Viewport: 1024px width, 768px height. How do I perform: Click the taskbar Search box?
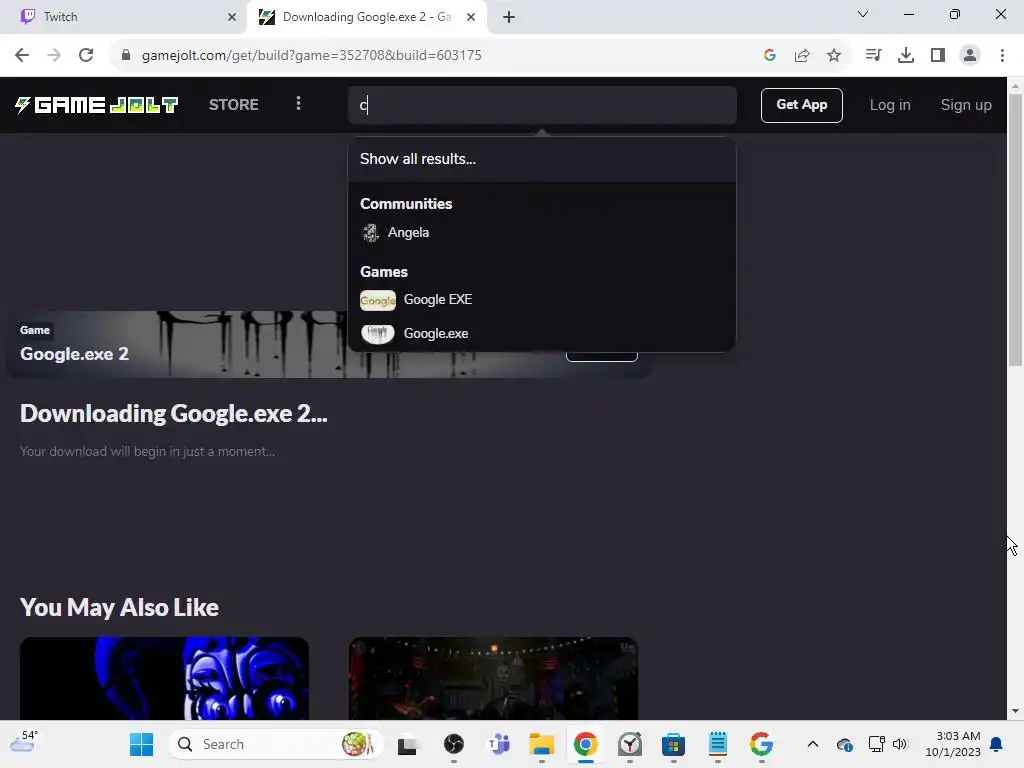point(276,744)
